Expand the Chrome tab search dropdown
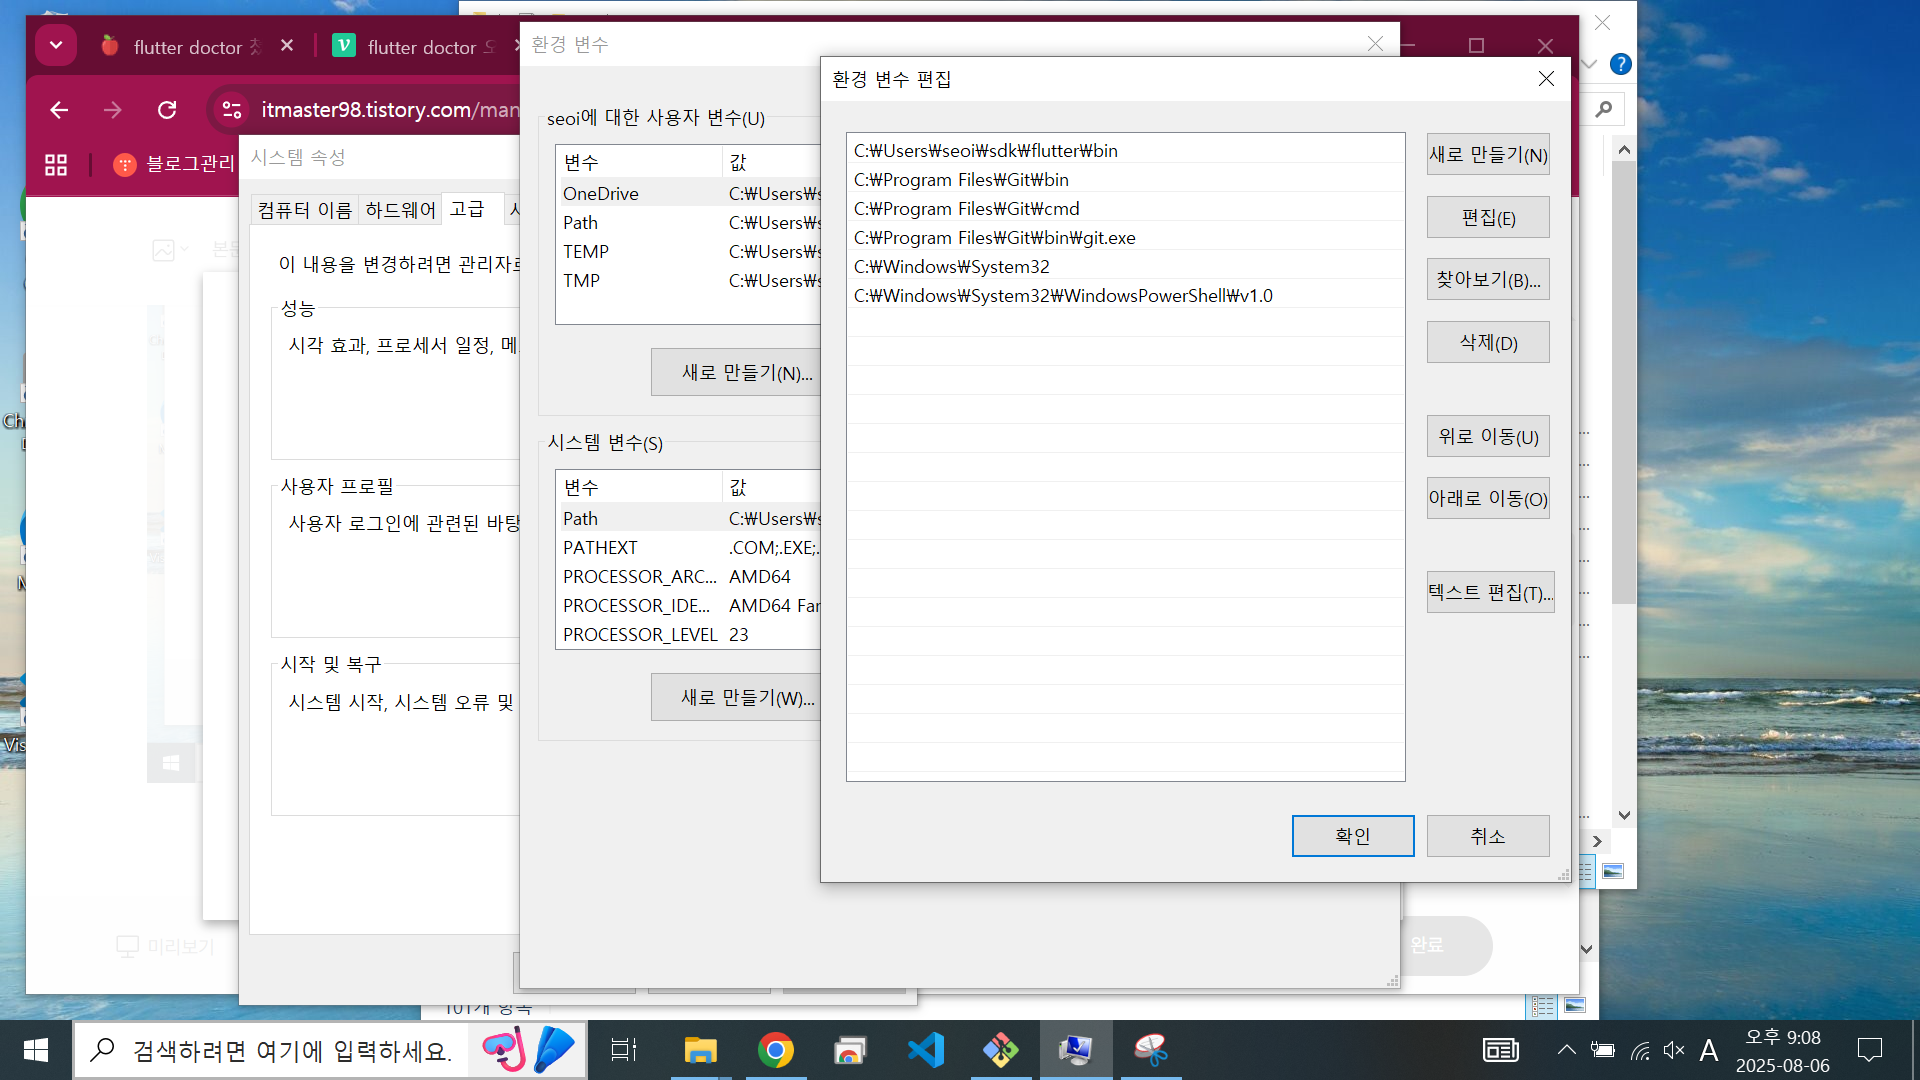 56,45
